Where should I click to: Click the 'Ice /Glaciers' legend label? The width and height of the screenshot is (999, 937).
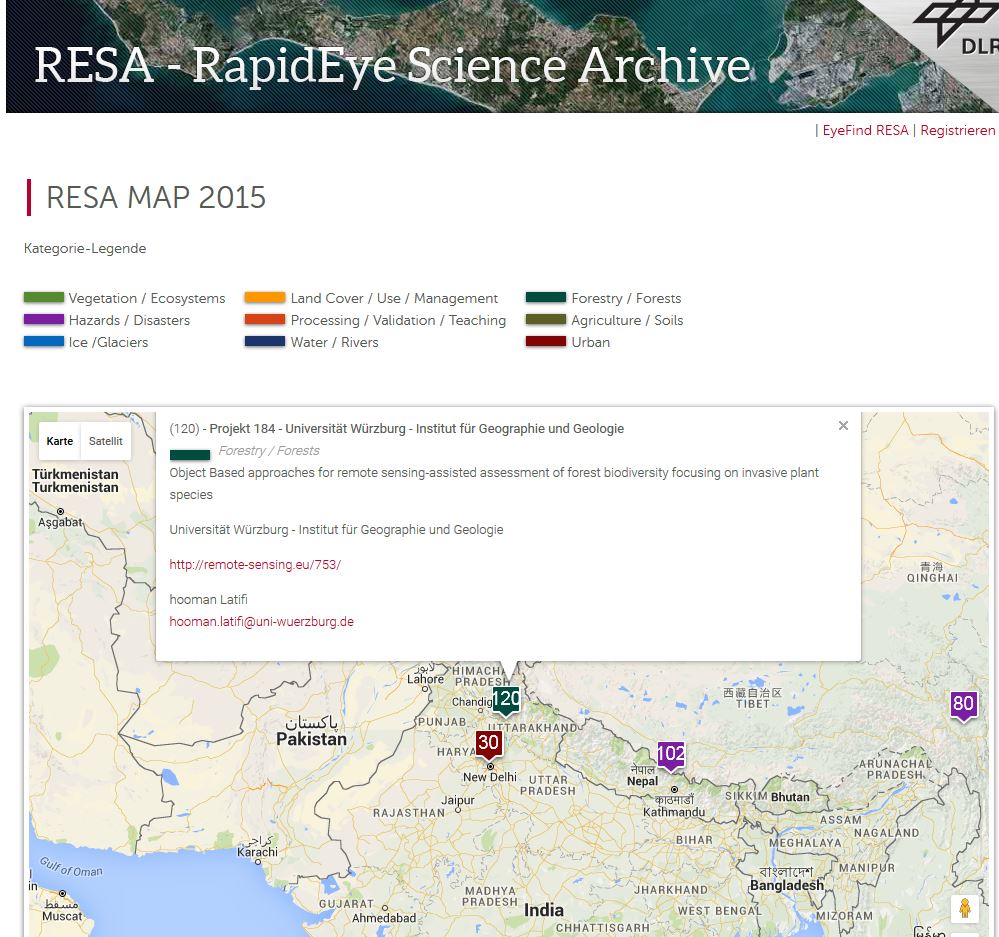108,343
